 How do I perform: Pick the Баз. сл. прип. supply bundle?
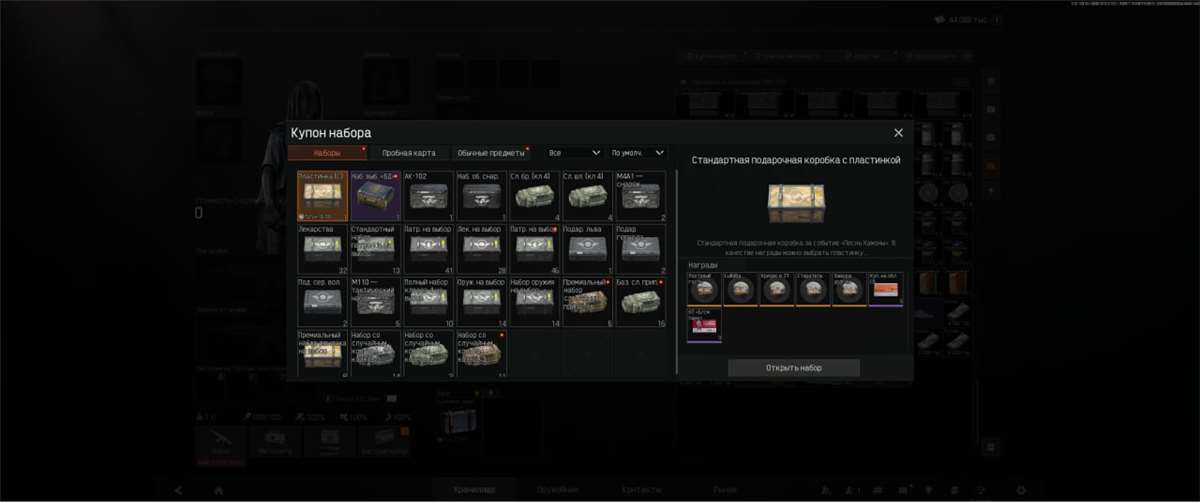tap(641, 302)
